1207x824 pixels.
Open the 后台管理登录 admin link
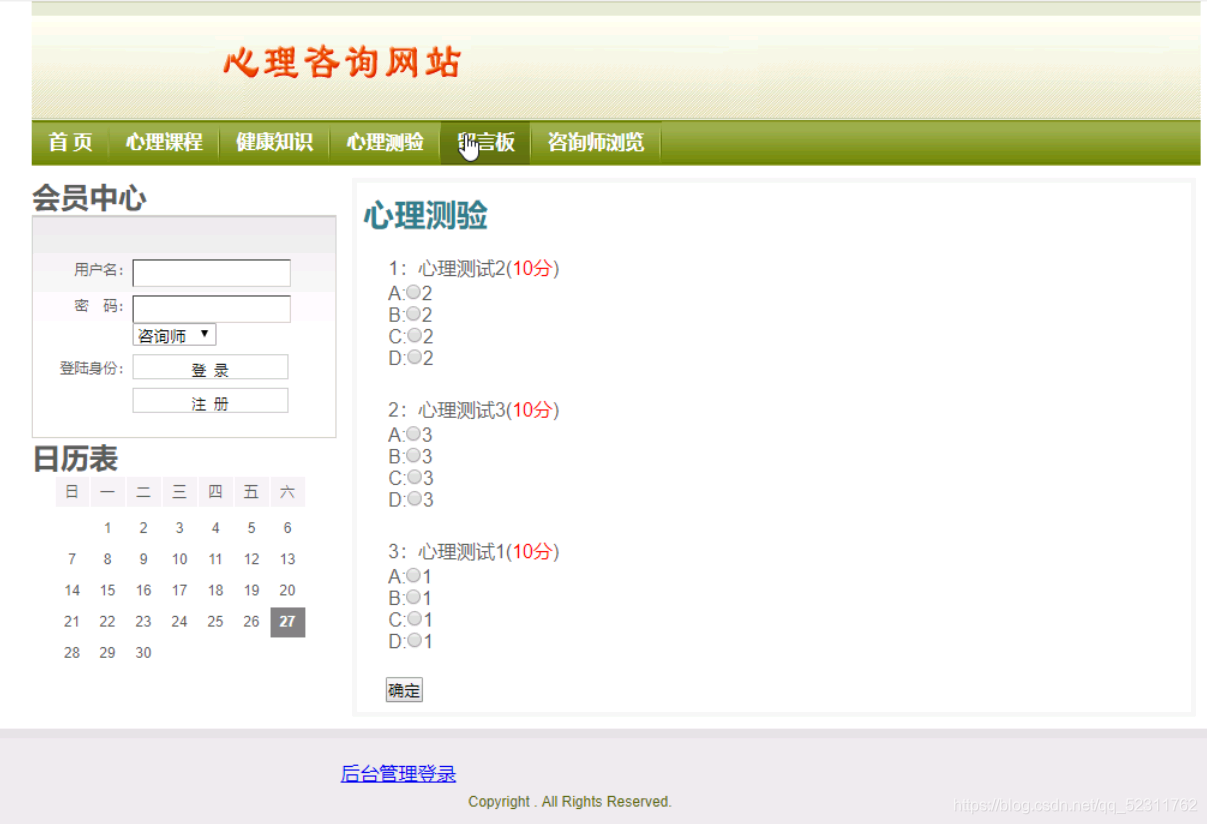point(399,773)
